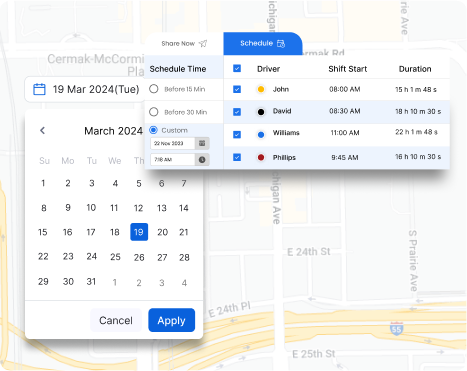This screenshot has width=467, height=371.
Task: Click Williams' shift start 11:00 AM
Action: click(345, 133)
